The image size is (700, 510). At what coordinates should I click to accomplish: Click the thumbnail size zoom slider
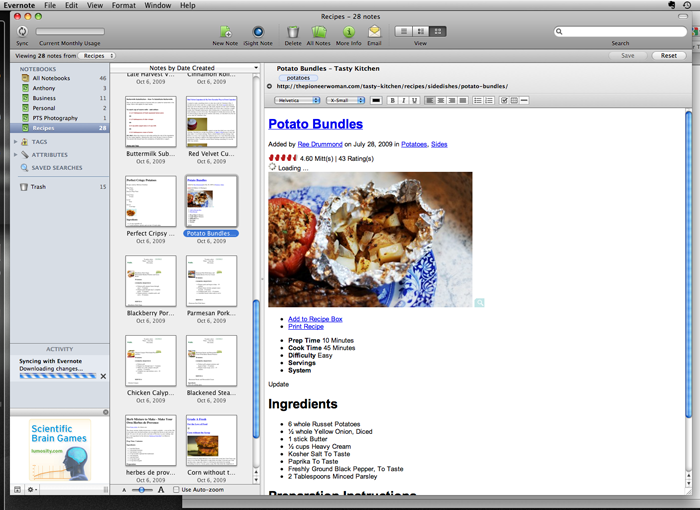[x=142, y=490]
